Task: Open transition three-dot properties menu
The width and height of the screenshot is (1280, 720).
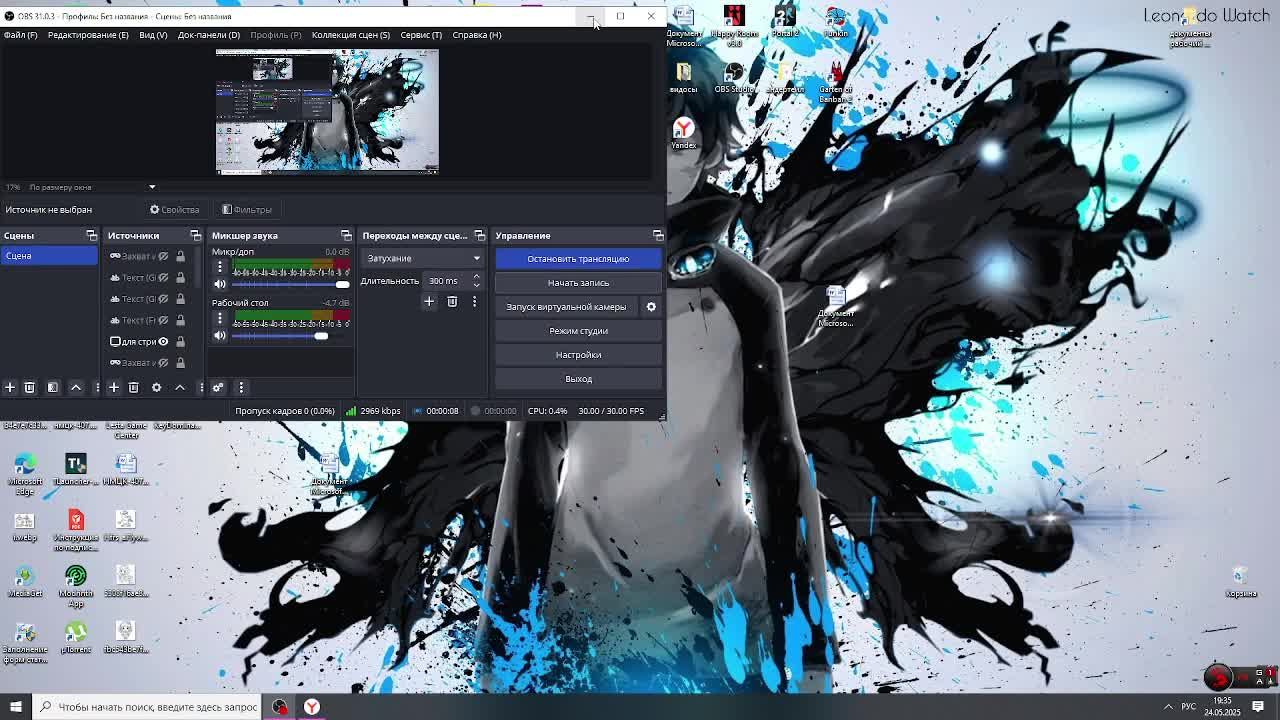Action: coord(475,301)
